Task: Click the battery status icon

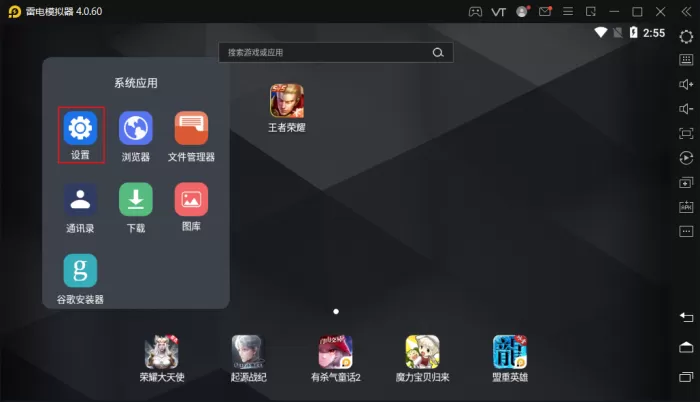Action: (633, 32)
